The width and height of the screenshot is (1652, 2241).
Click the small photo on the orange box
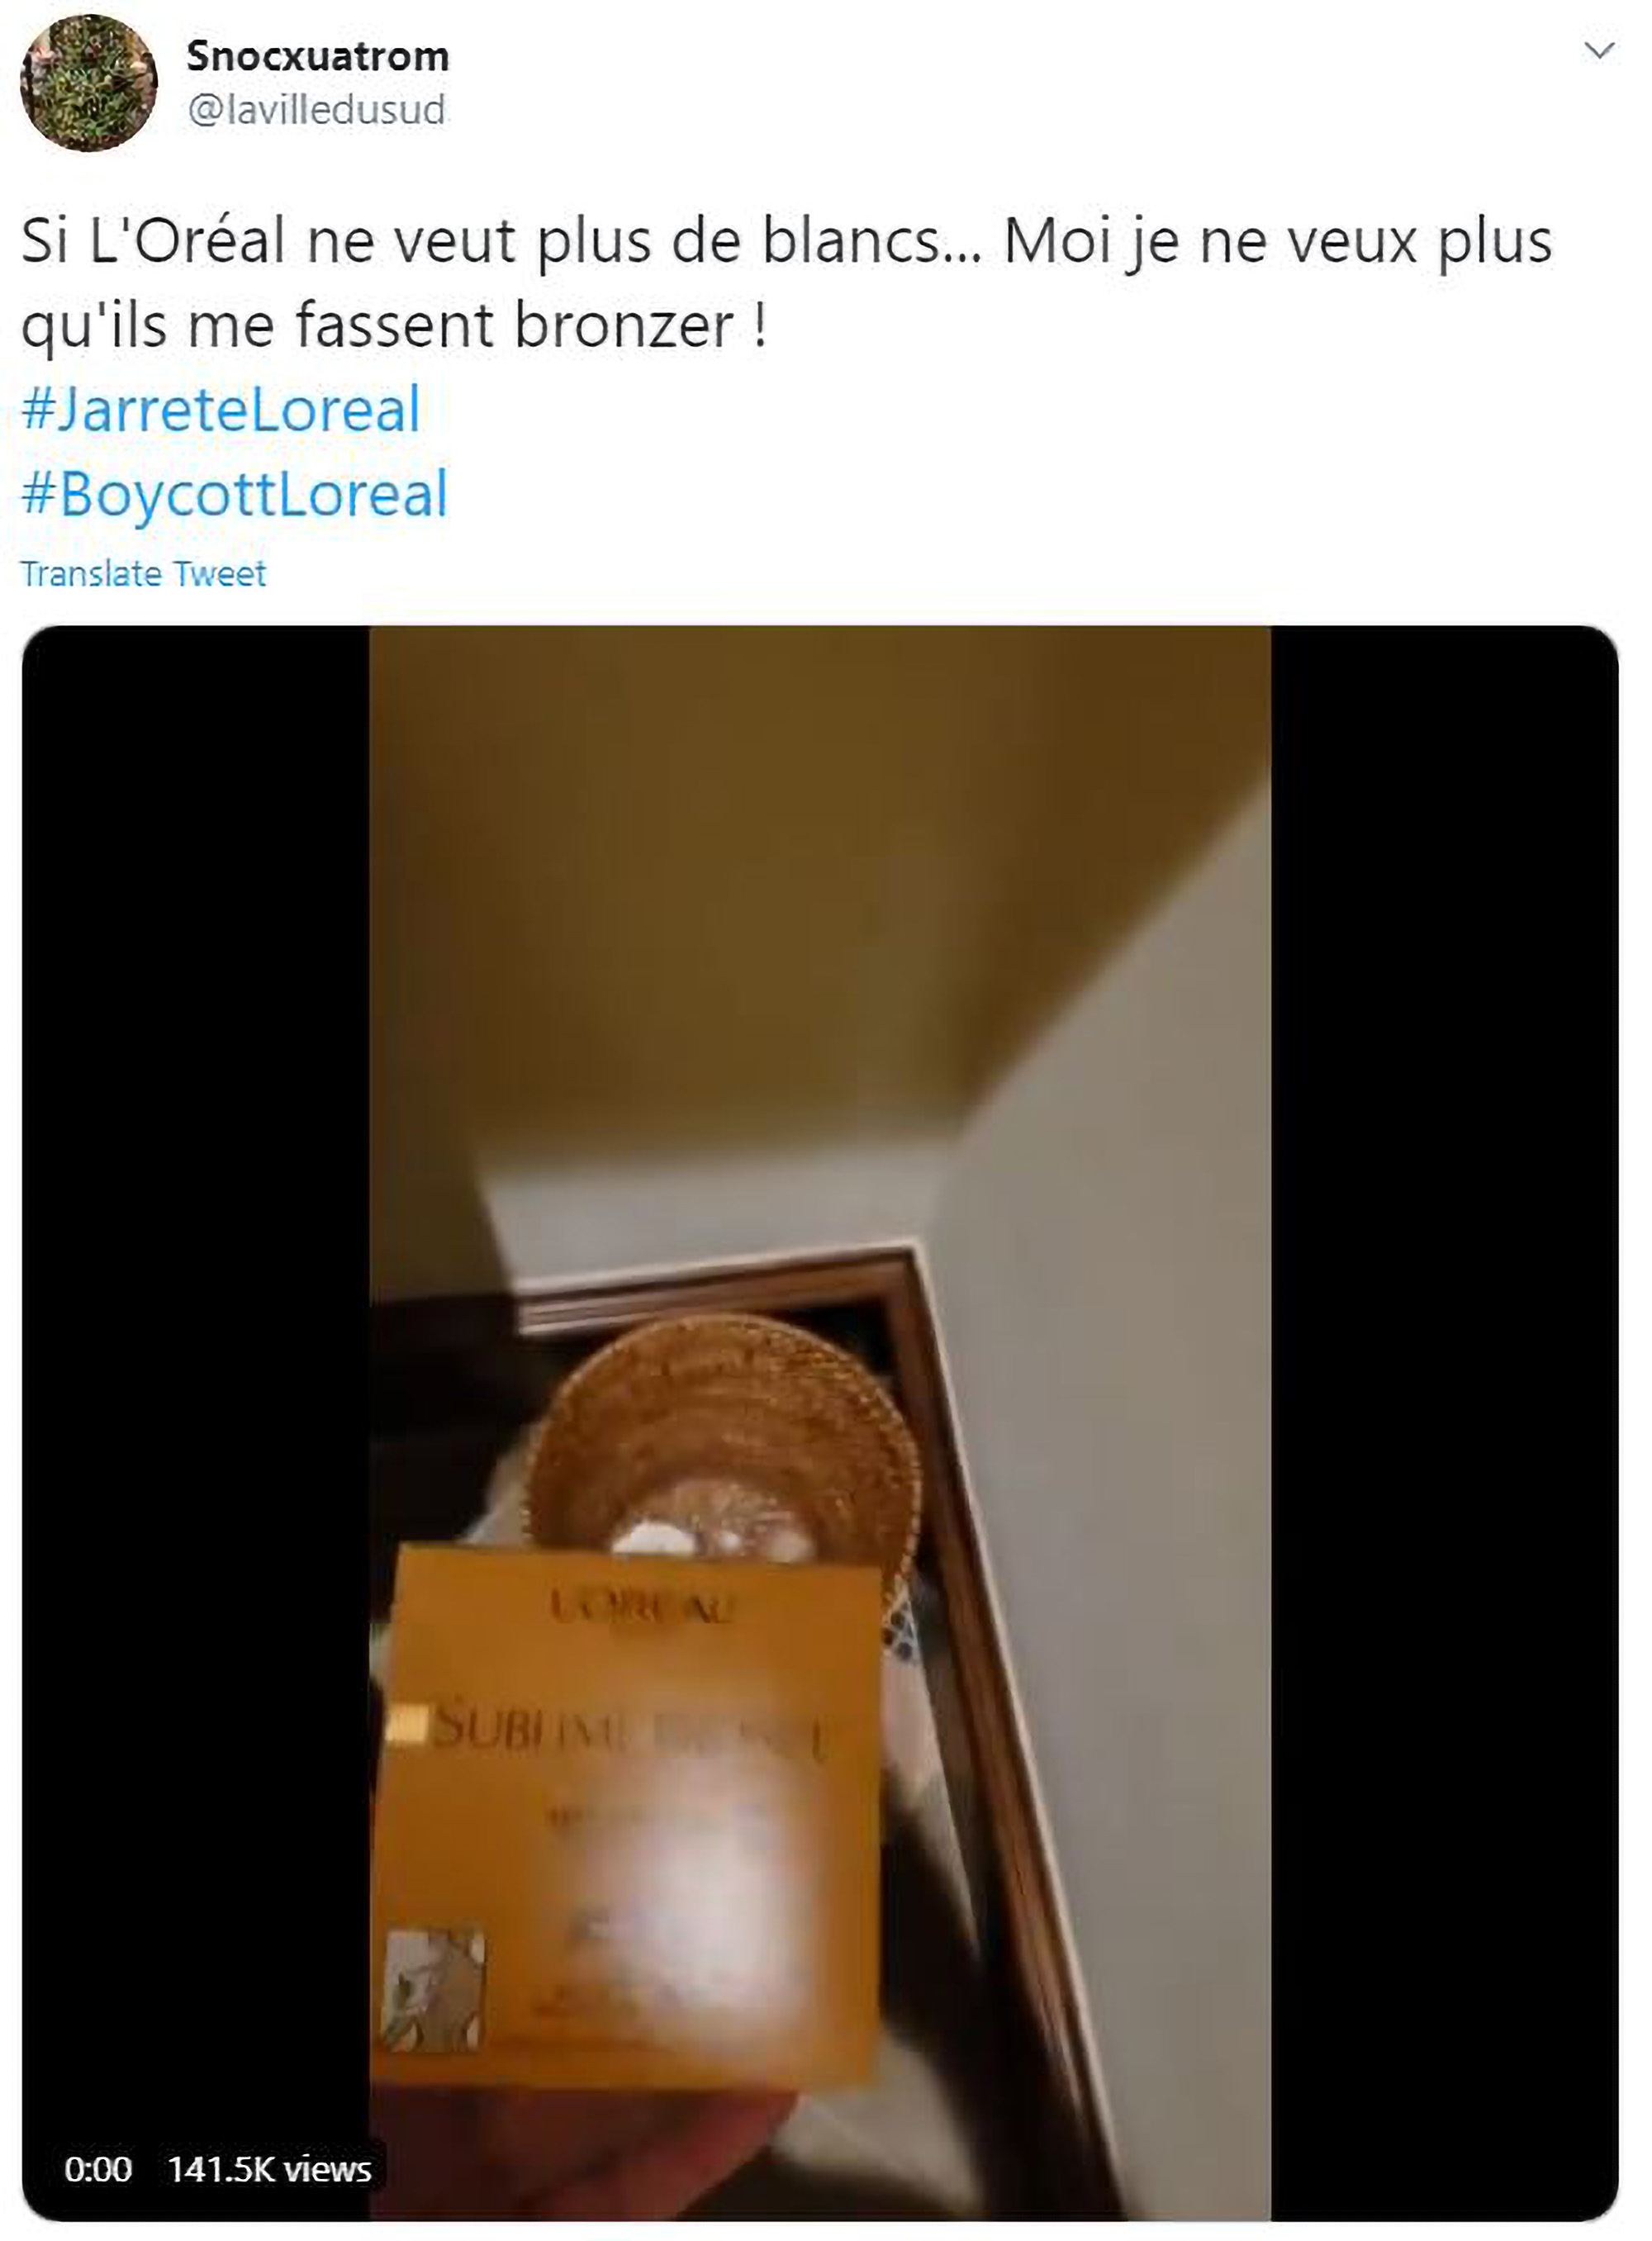tap(434, 1989)
